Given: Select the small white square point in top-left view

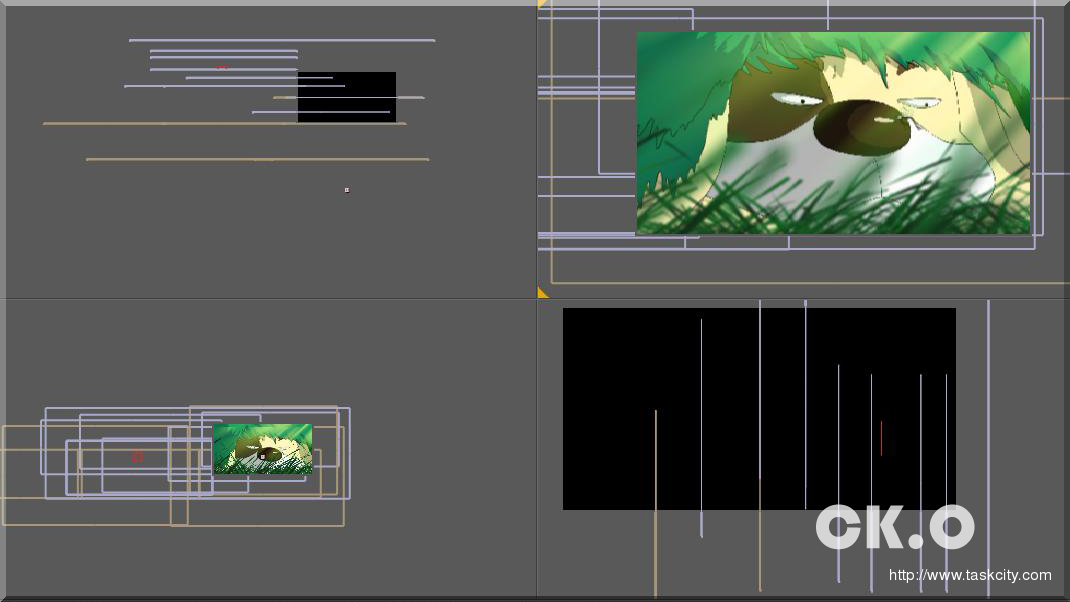Looking at the screenshot, I should click(347, 189).
